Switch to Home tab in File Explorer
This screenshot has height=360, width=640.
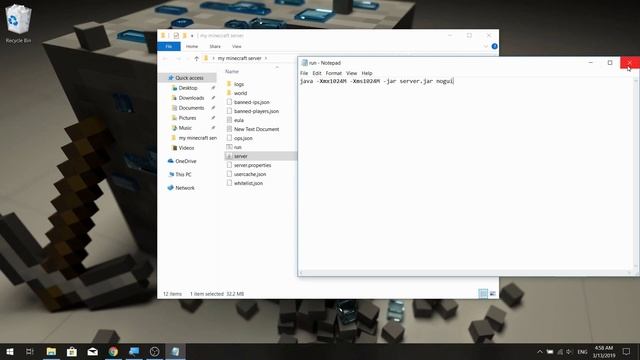(192, 47)
